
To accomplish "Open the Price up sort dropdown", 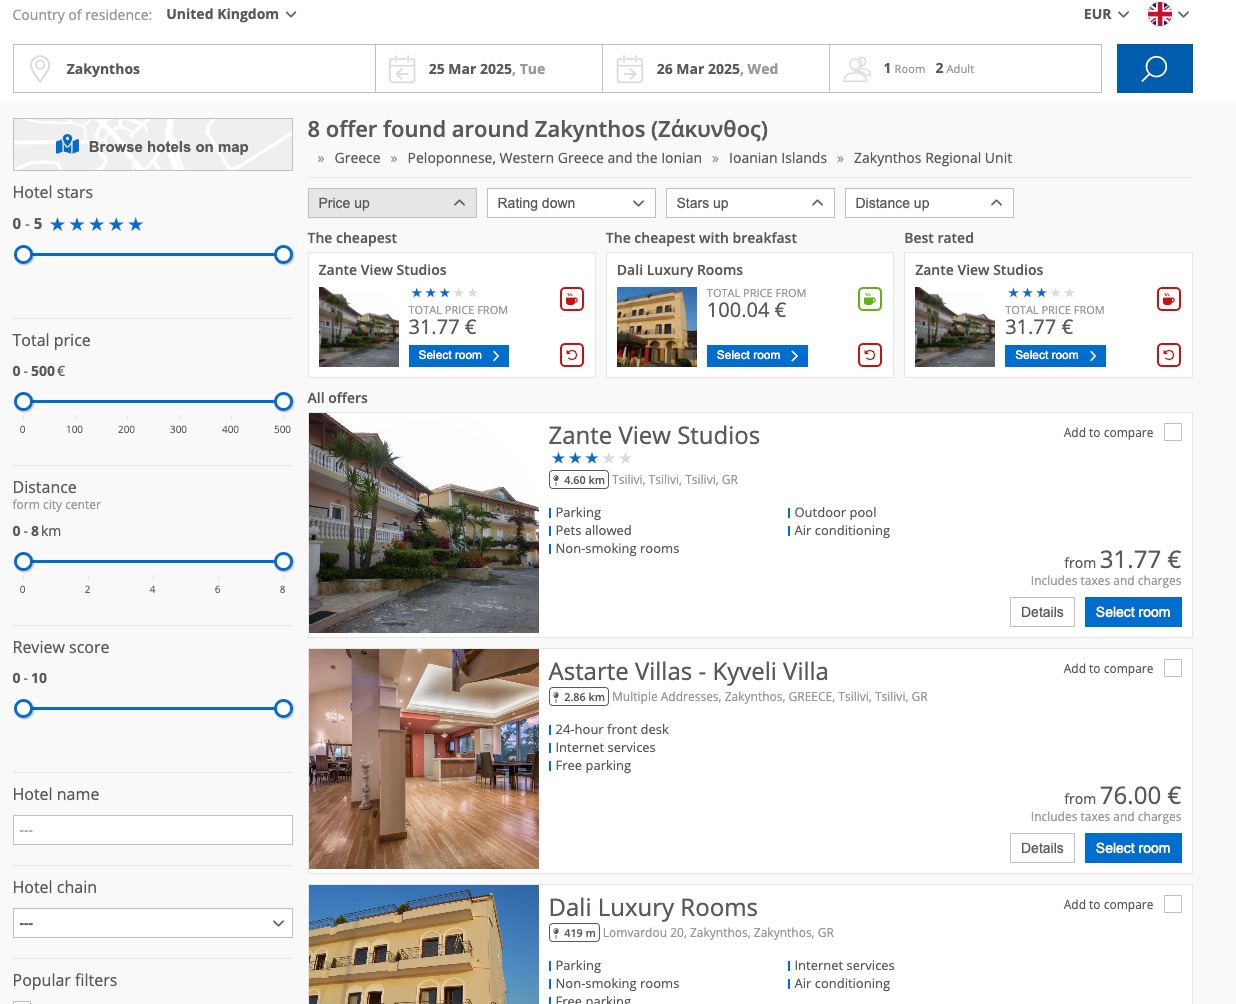I will (392, 203).
